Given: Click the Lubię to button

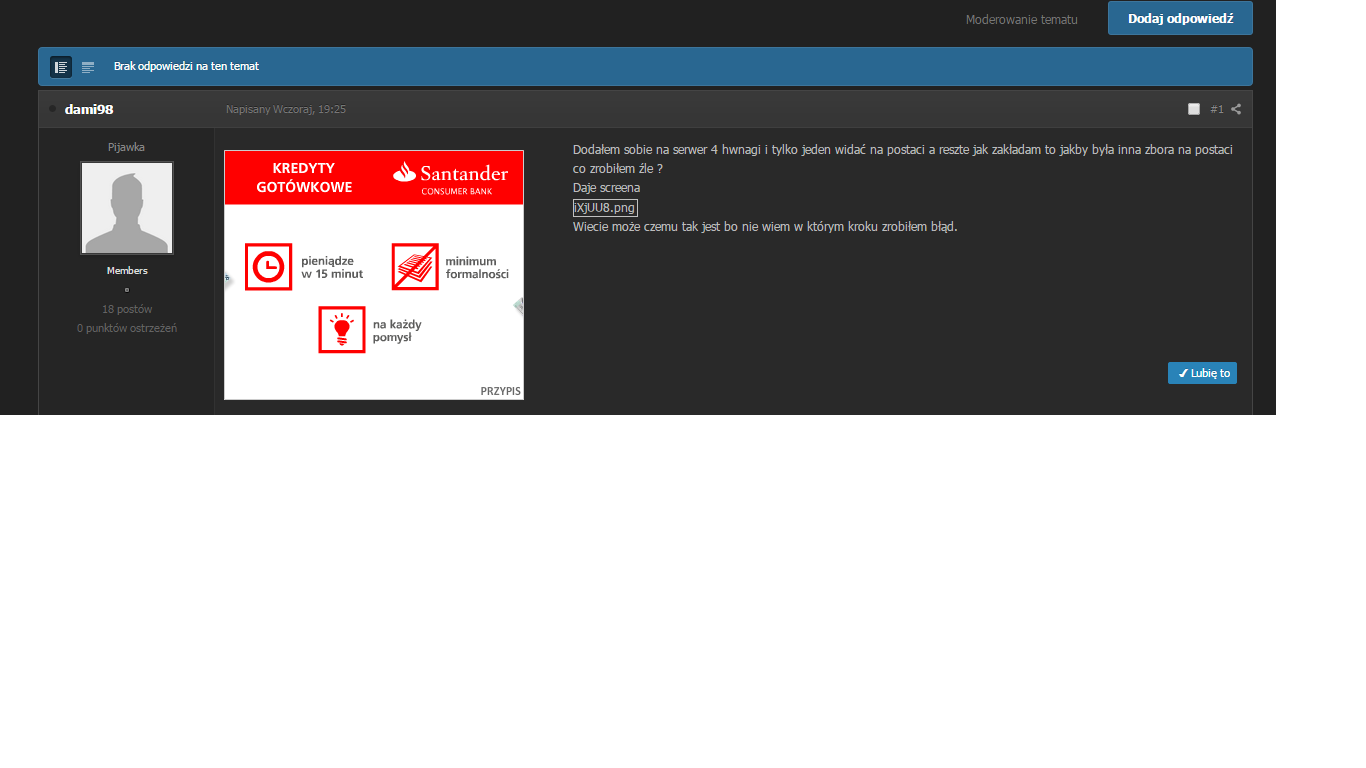Looking at the screenshot, I should [1202, 373].
